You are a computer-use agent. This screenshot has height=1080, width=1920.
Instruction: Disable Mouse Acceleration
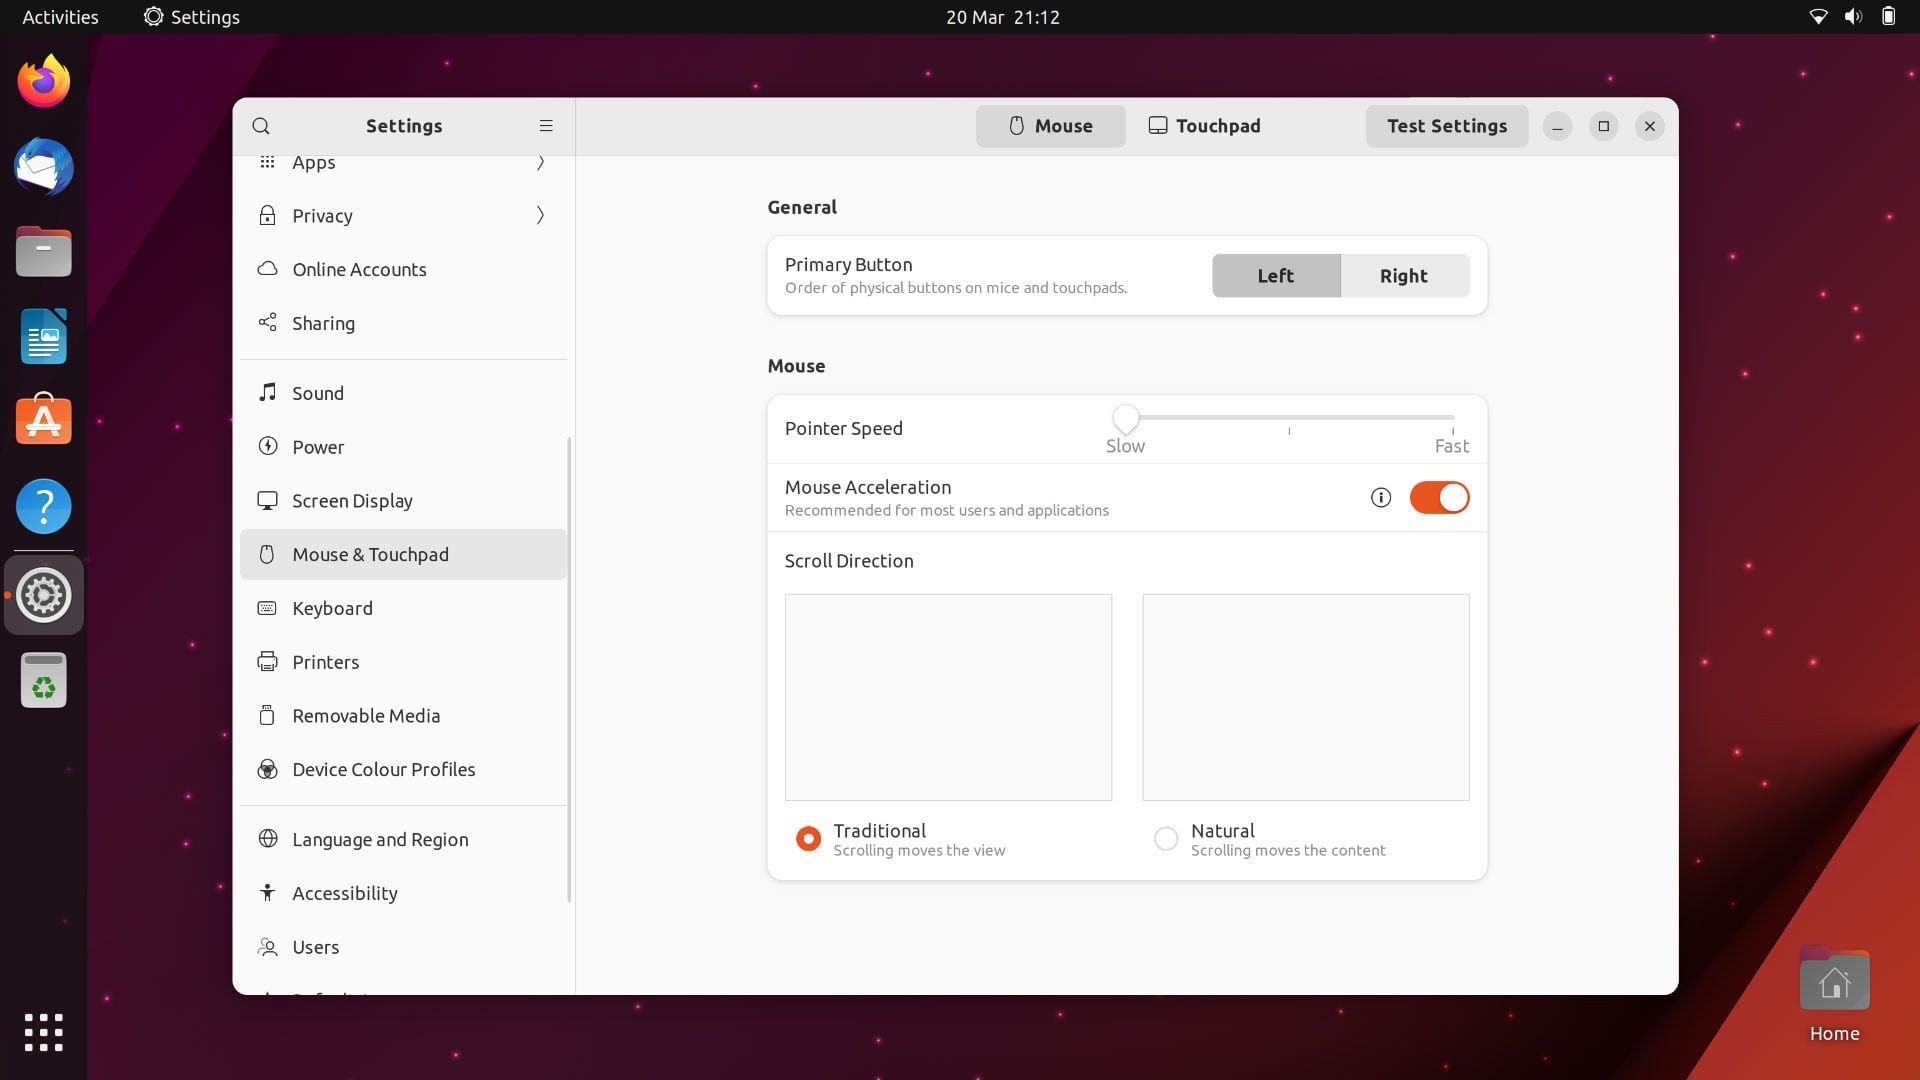[x=1439, y=497]
